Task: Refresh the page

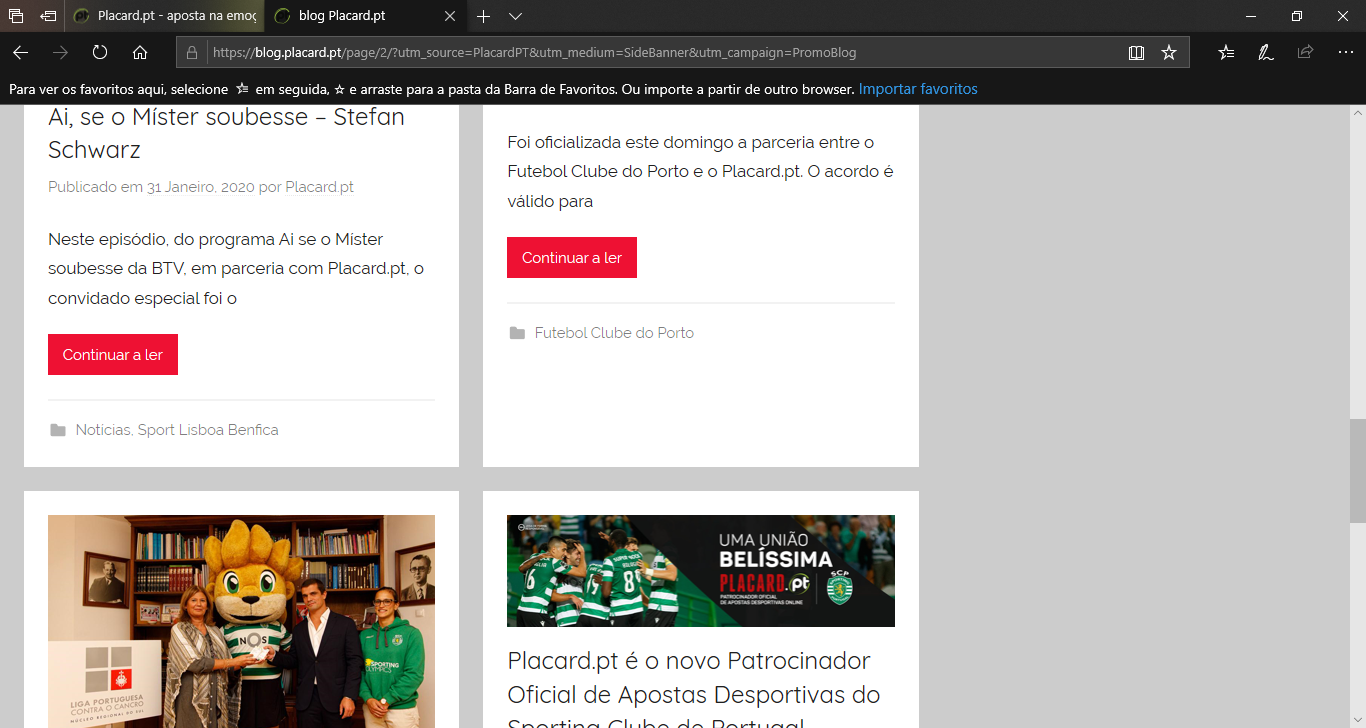Action: [100, 52]
